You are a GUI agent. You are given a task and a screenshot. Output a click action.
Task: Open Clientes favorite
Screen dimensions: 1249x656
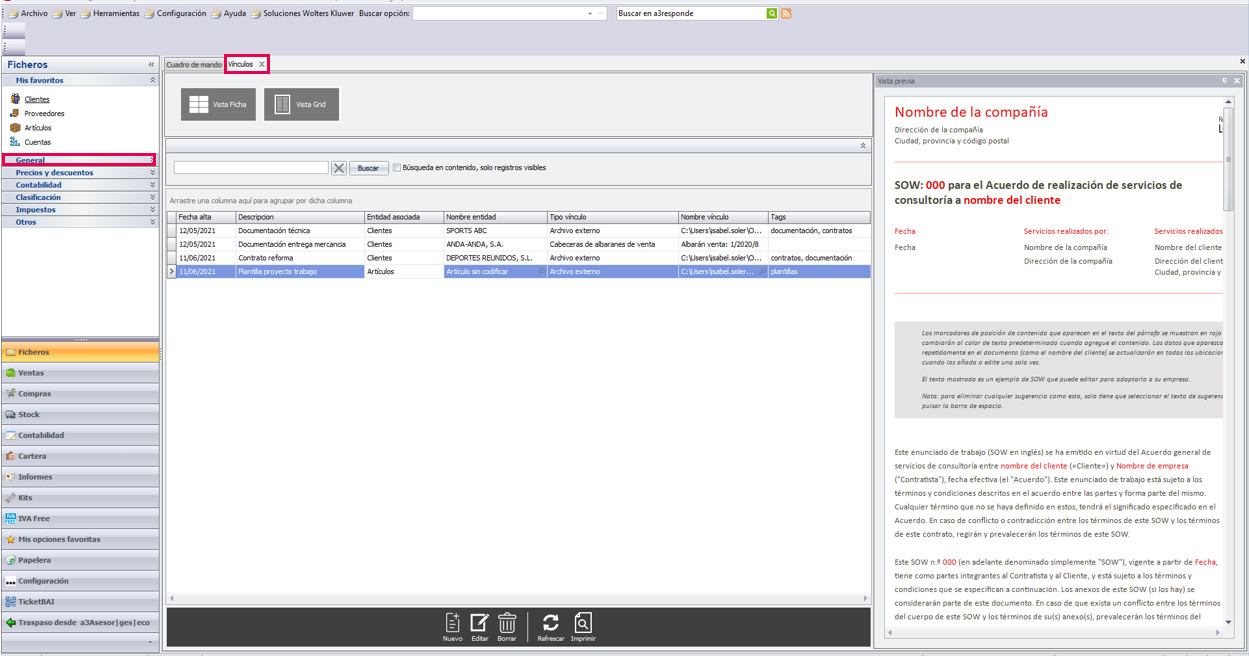pyautogui.click(x=37, y=99)
